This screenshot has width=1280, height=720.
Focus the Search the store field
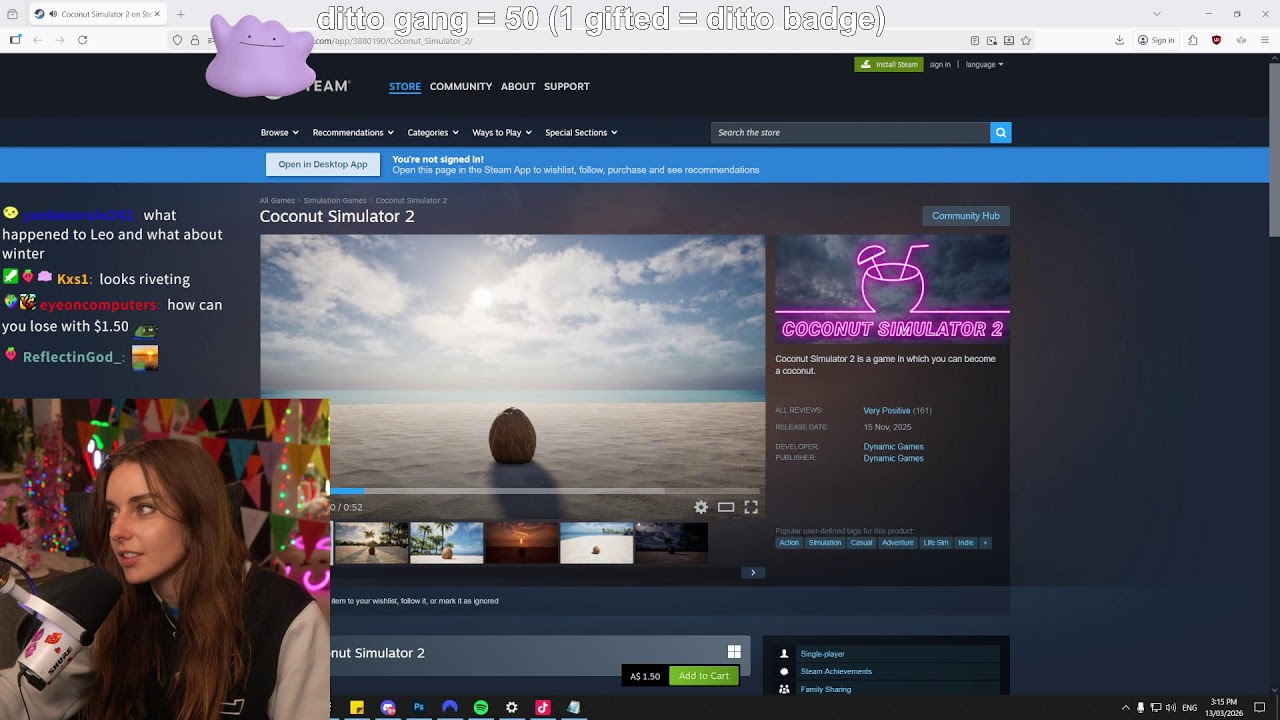pos(850,132)
